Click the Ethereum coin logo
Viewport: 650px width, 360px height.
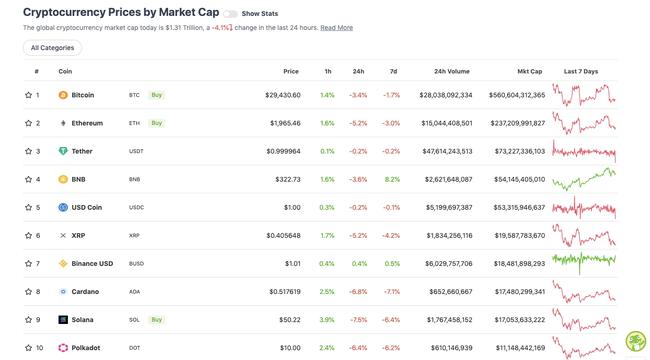(x=63, y=123)
